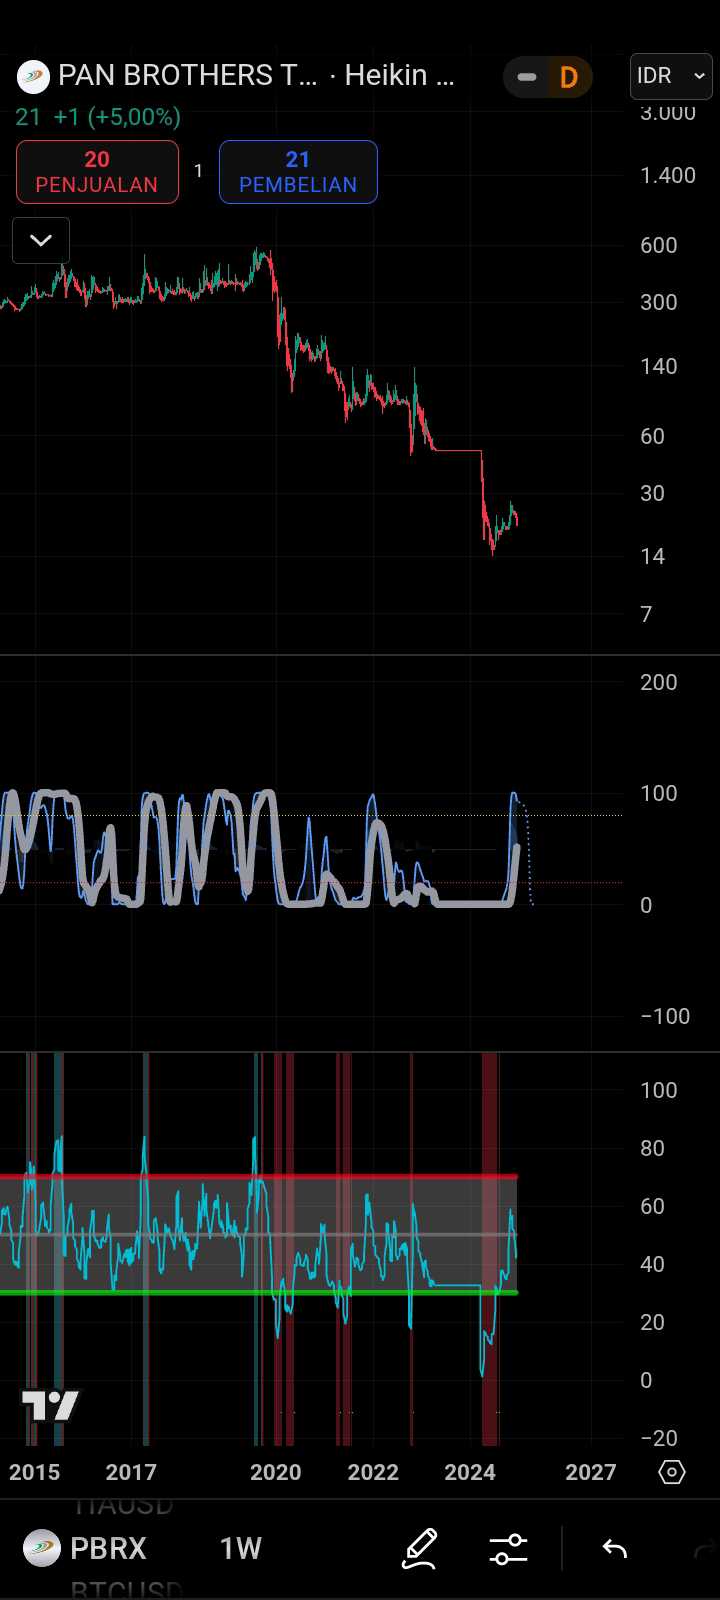Tap the 20 PENJUALAN sell button
The height and width of the screenshot is (1600, 720).
click(97, 172)
